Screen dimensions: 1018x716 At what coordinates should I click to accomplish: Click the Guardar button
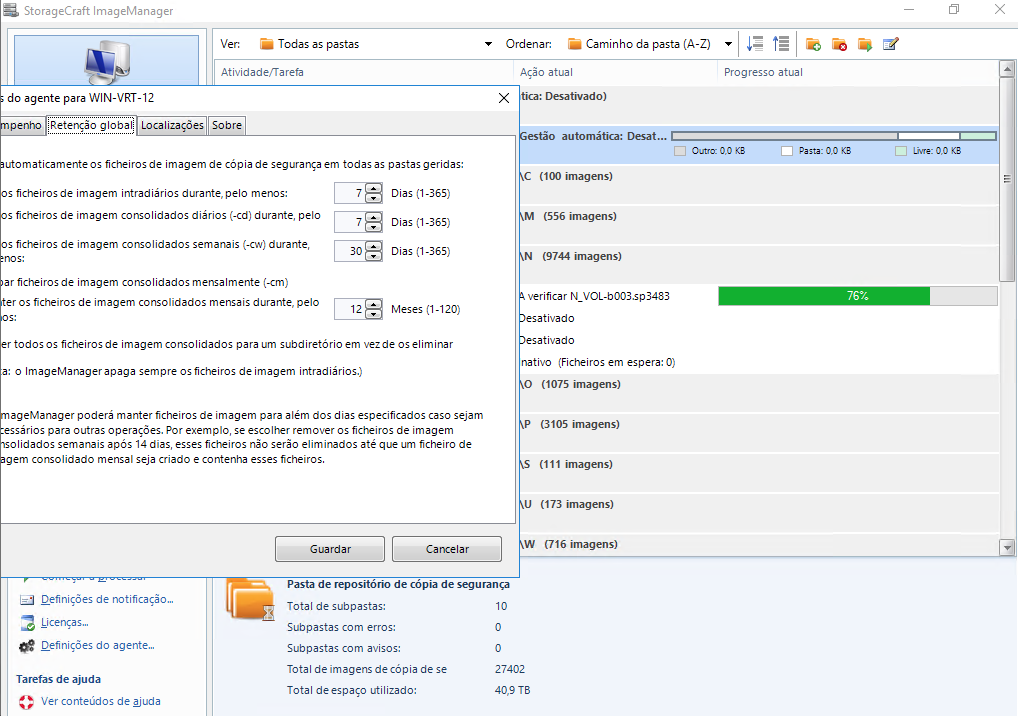pos(330,549)
